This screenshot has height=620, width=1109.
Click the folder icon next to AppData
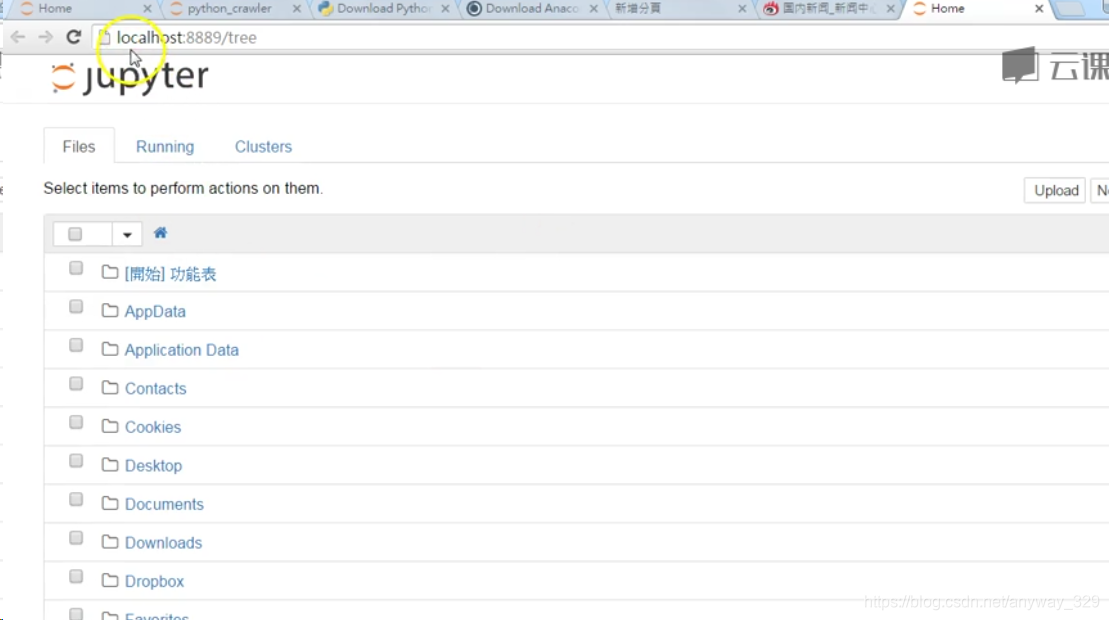[x=110, y=310]
